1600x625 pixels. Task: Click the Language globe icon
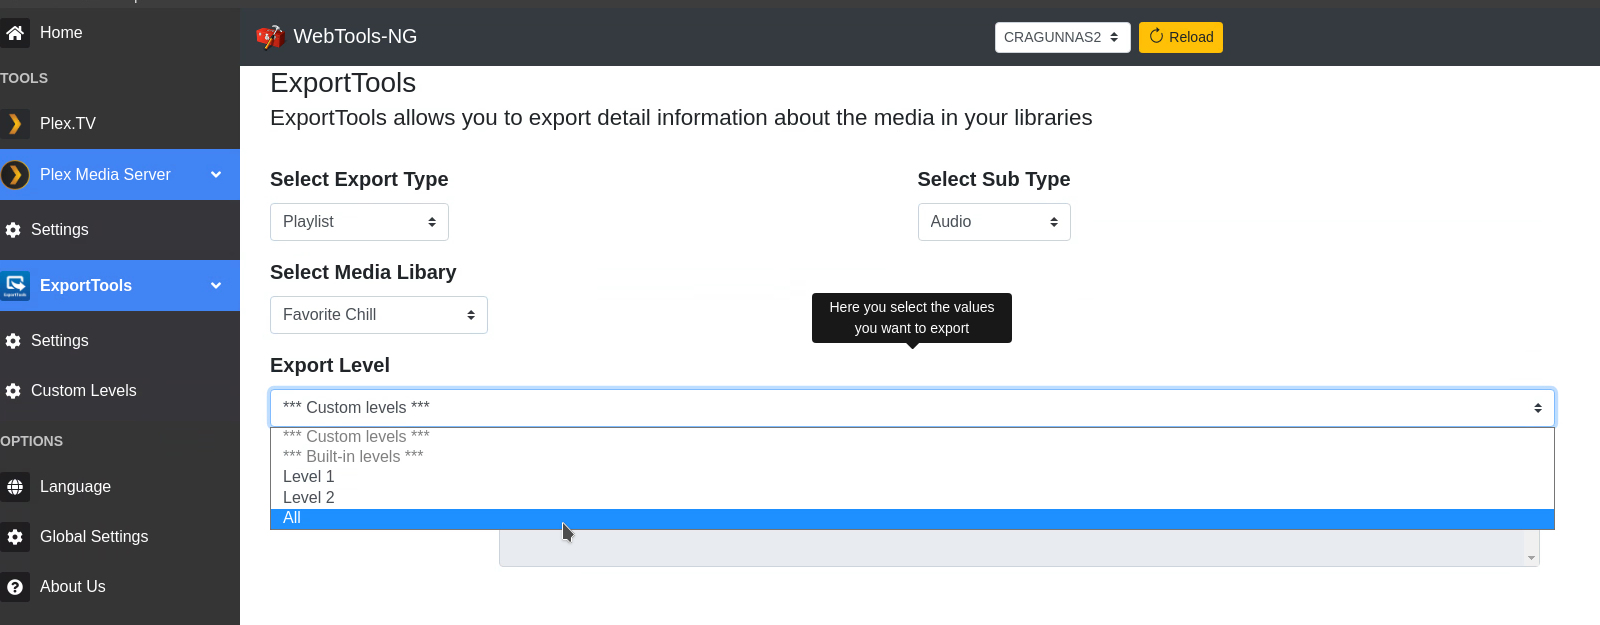15,487
